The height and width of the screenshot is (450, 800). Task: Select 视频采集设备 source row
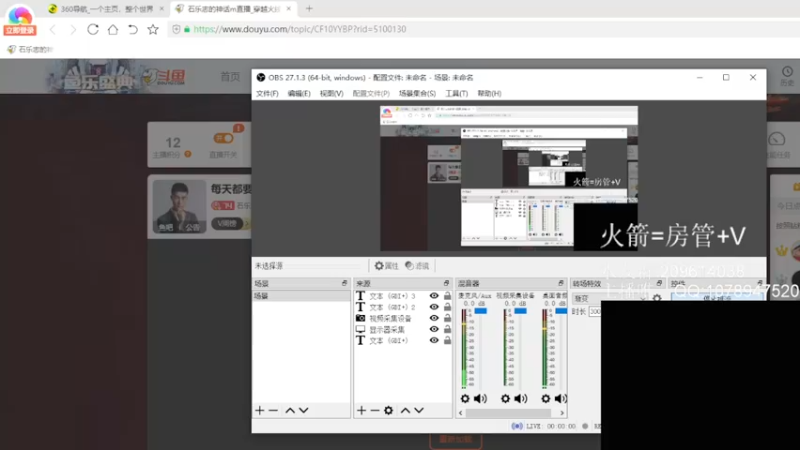[403, 318]
